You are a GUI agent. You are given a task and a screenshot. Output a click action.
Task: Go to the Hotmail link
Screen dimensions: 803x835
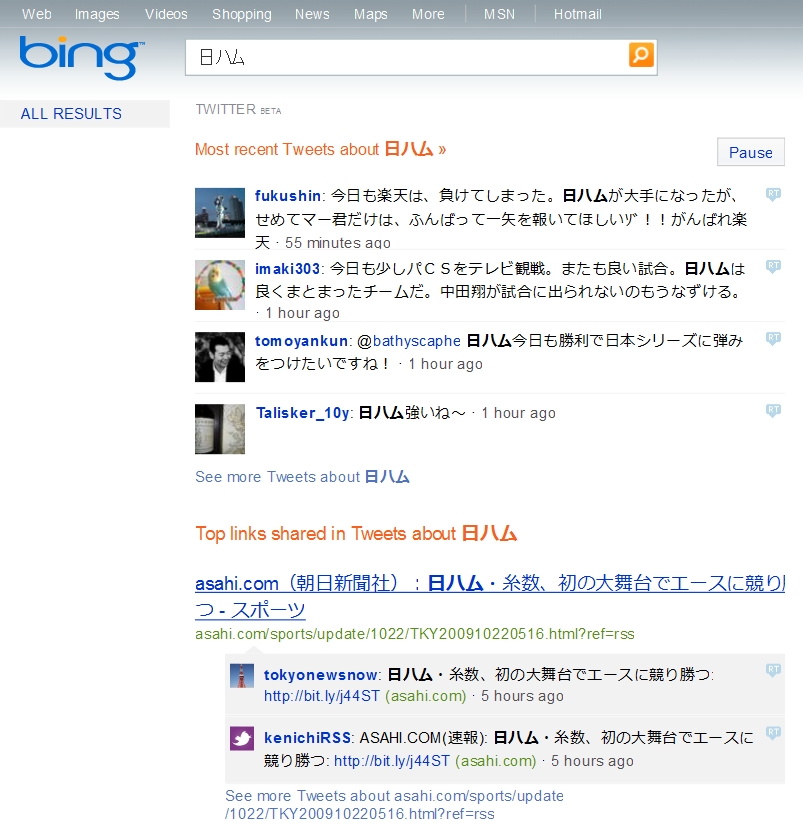578,14
